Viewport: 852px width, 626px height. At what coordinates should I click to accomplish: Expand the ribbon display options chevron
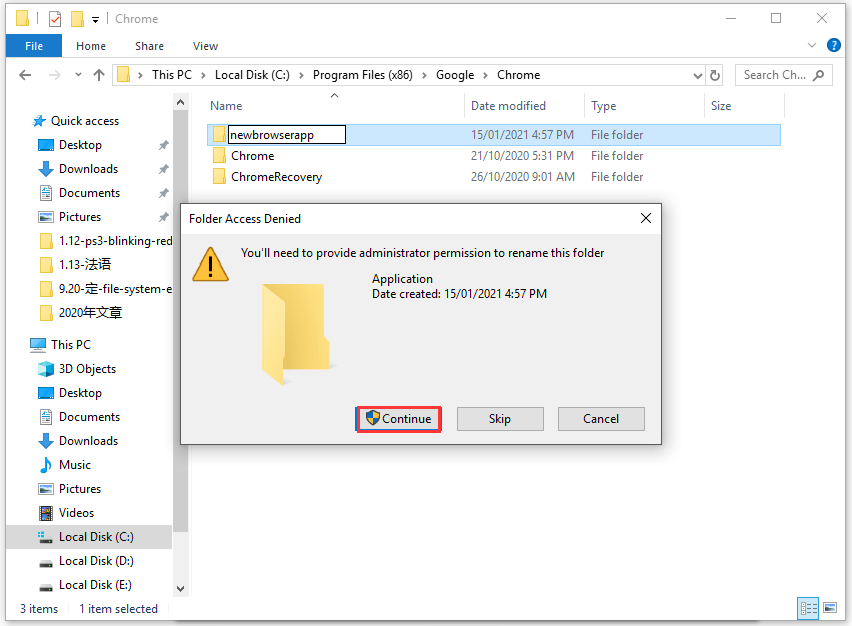811,46
